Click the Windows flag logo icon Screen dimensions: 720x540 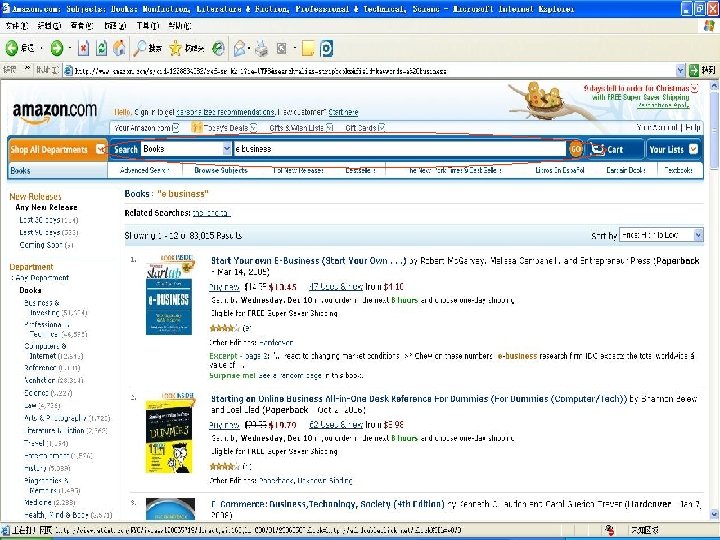pyautogui.click(x=709, y=26)
